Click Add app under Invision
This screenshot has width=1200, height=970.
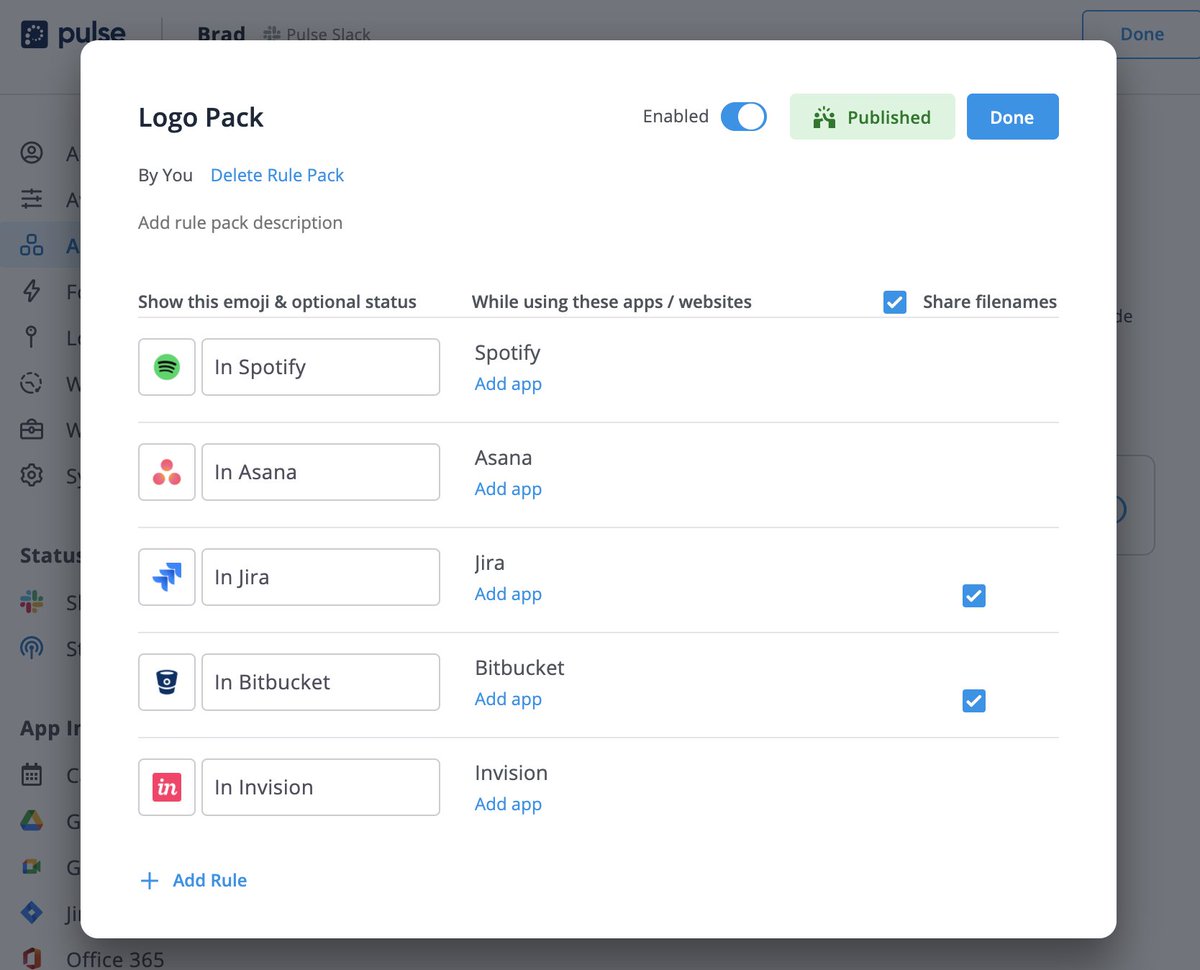tap(508, 804)
